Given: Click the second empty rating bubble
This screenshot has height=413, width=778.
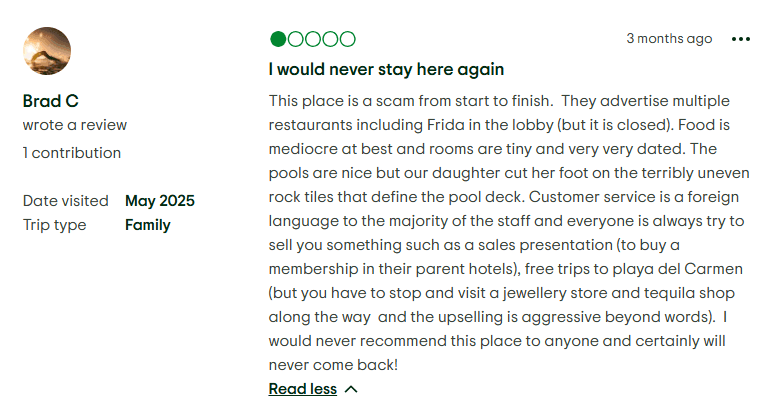Looking at the screenshot, I should 296,39.
